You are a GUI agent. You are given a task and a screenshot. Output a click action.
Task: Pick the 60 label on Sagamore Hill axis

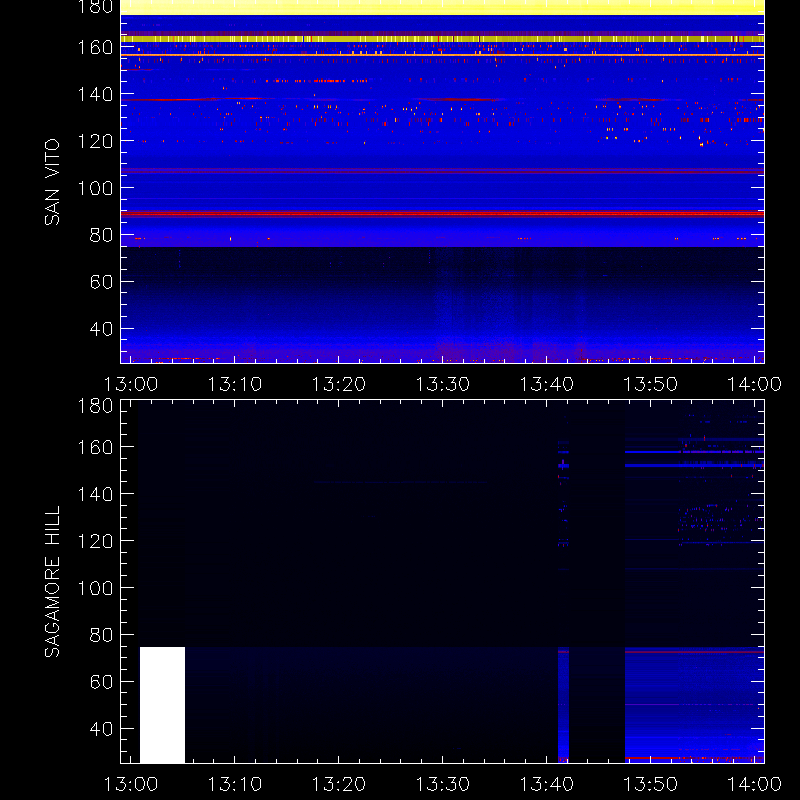click(101, 682)
